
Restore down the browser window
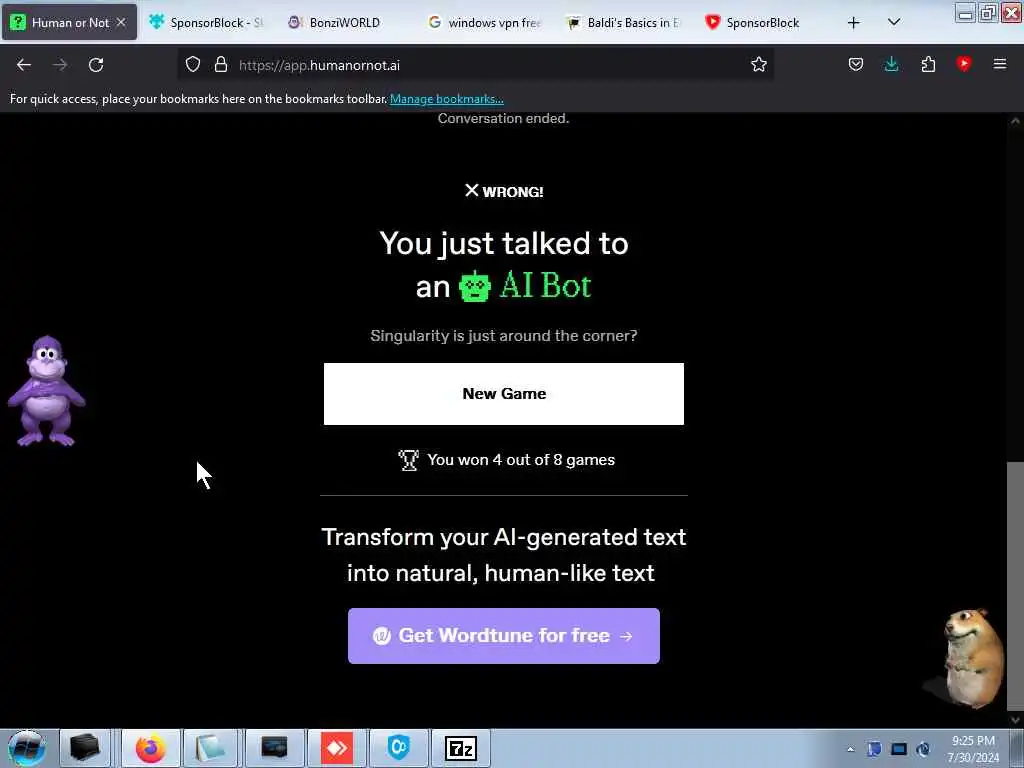tap(989, 13)
